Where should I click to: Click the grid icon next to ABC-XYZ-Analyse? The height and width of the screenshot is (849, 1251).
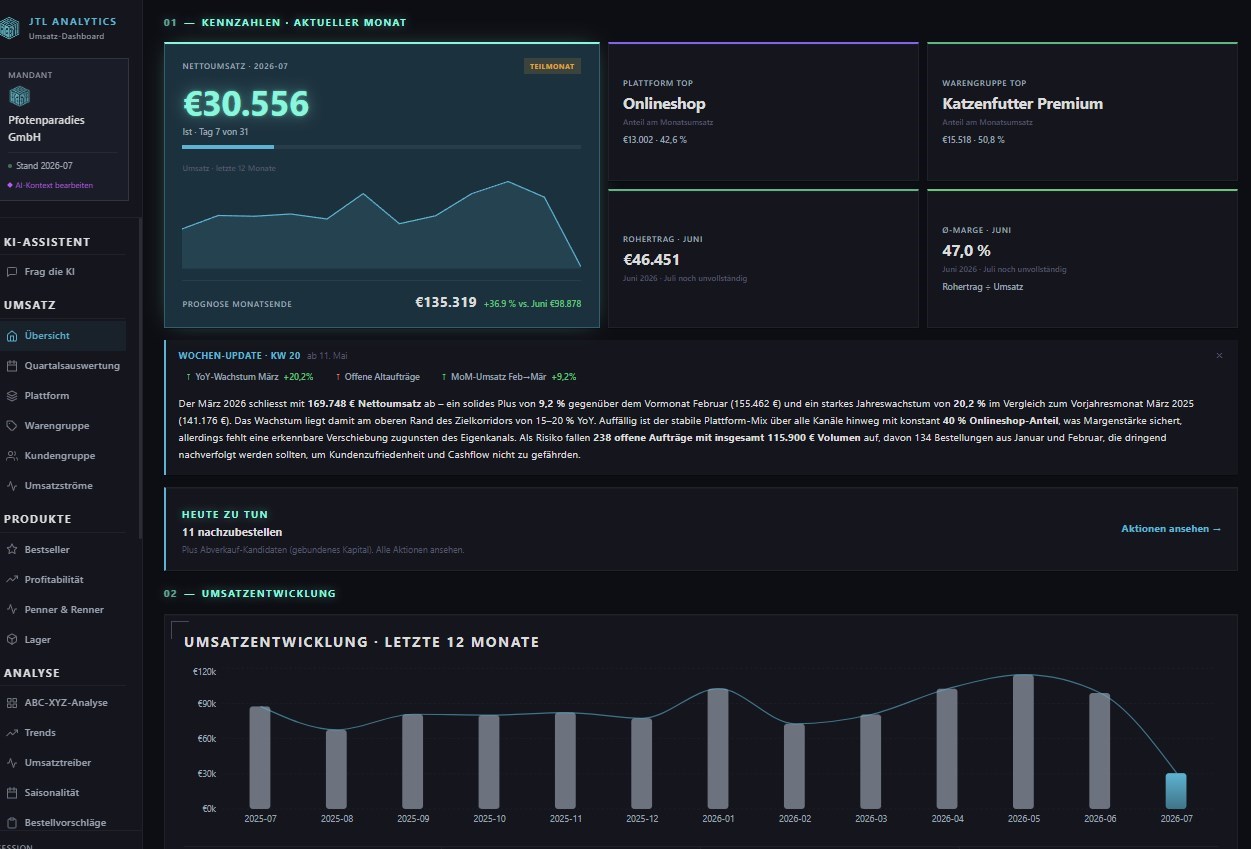tap(12, 703)
